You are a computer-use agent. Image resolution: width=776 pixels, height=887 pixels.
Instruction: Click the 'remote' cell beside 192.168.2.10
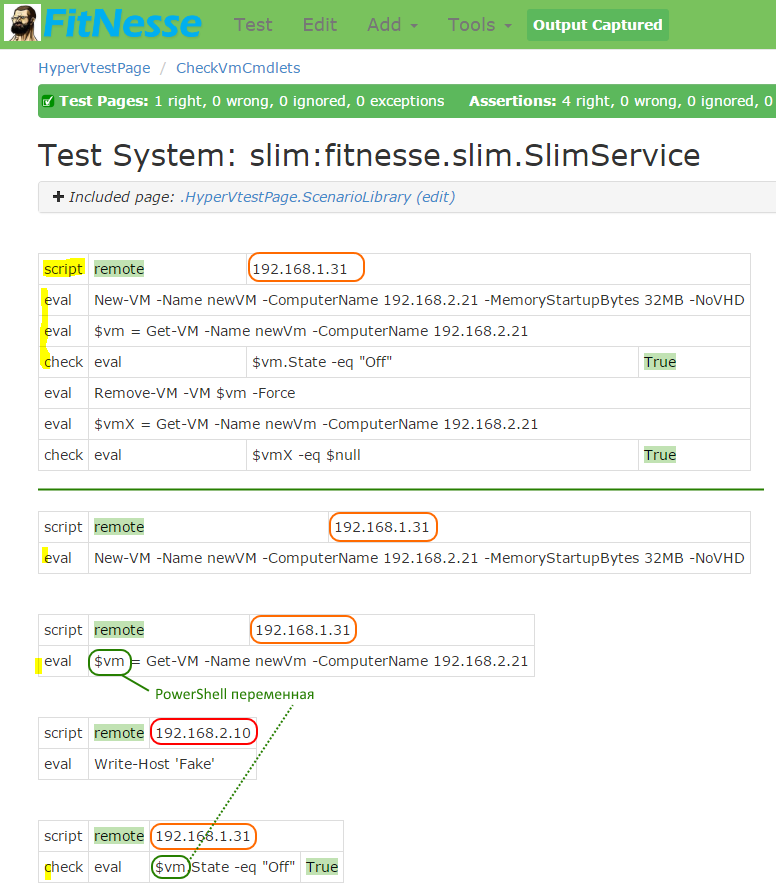(119, 733)
